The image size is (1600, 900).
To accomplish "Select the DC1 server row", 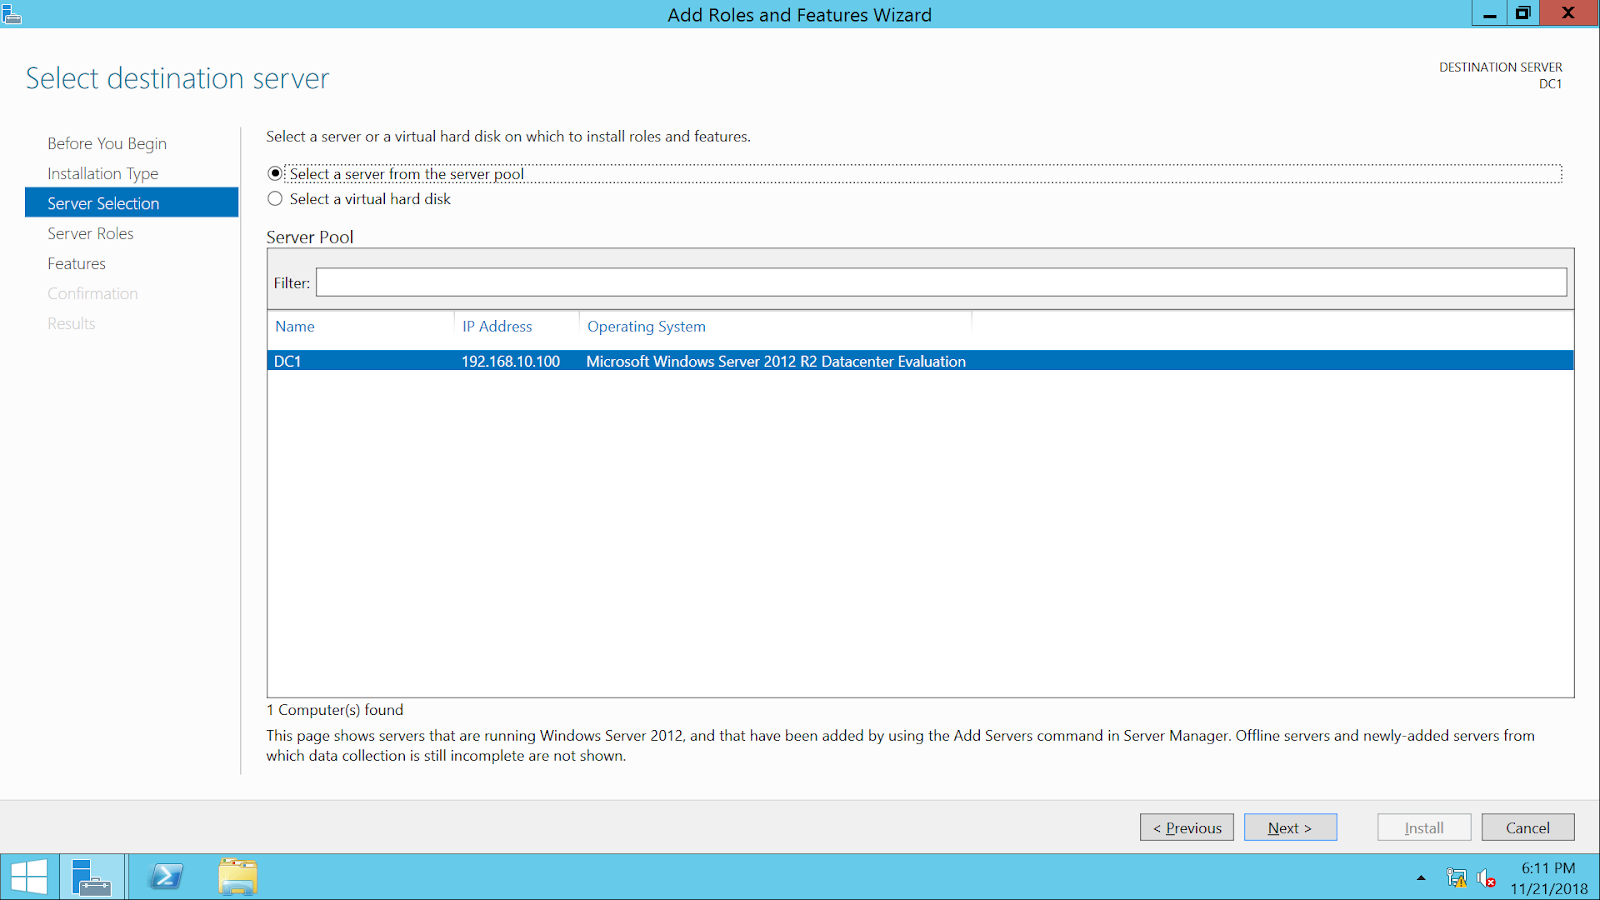I will 920,361.
